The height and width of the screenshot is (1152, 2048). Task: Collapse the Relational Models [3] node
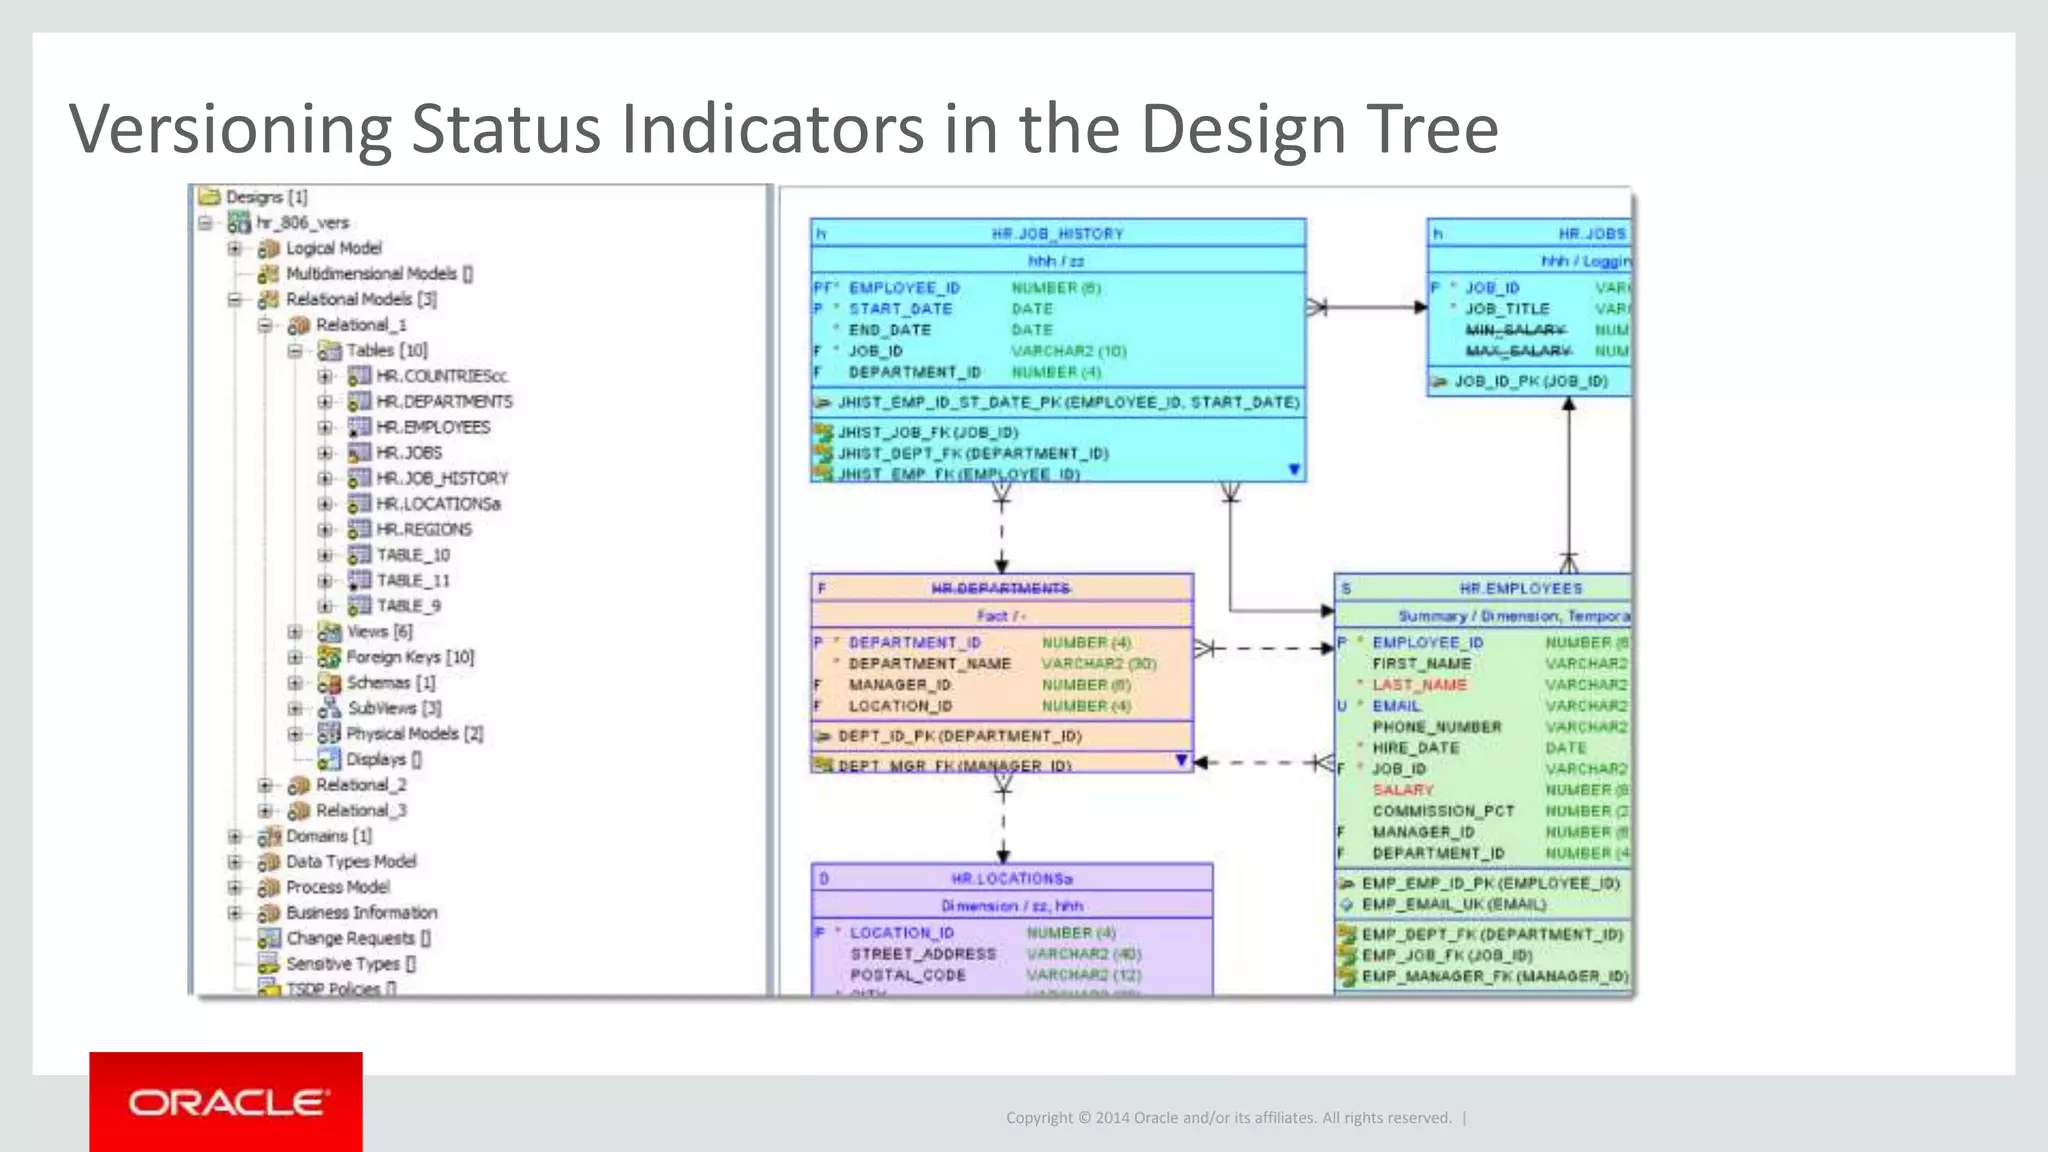coord(235,299)
